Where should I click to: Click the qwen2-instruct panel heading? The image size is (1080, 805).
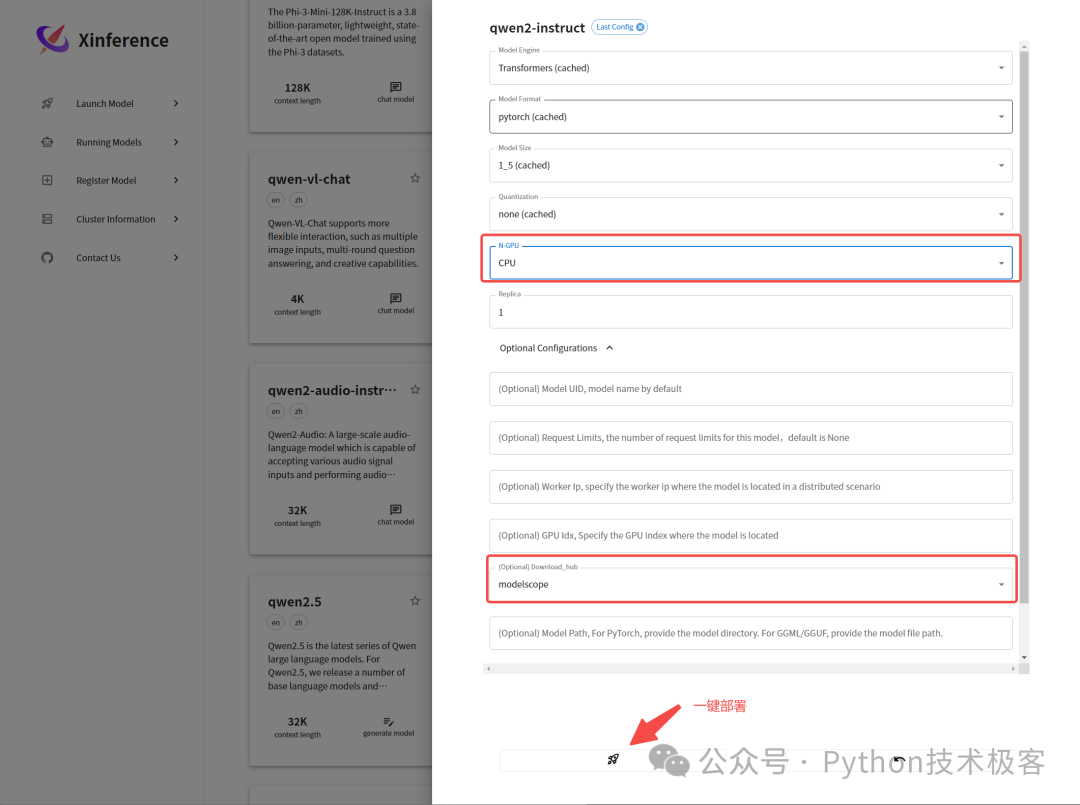pos(537,28)
